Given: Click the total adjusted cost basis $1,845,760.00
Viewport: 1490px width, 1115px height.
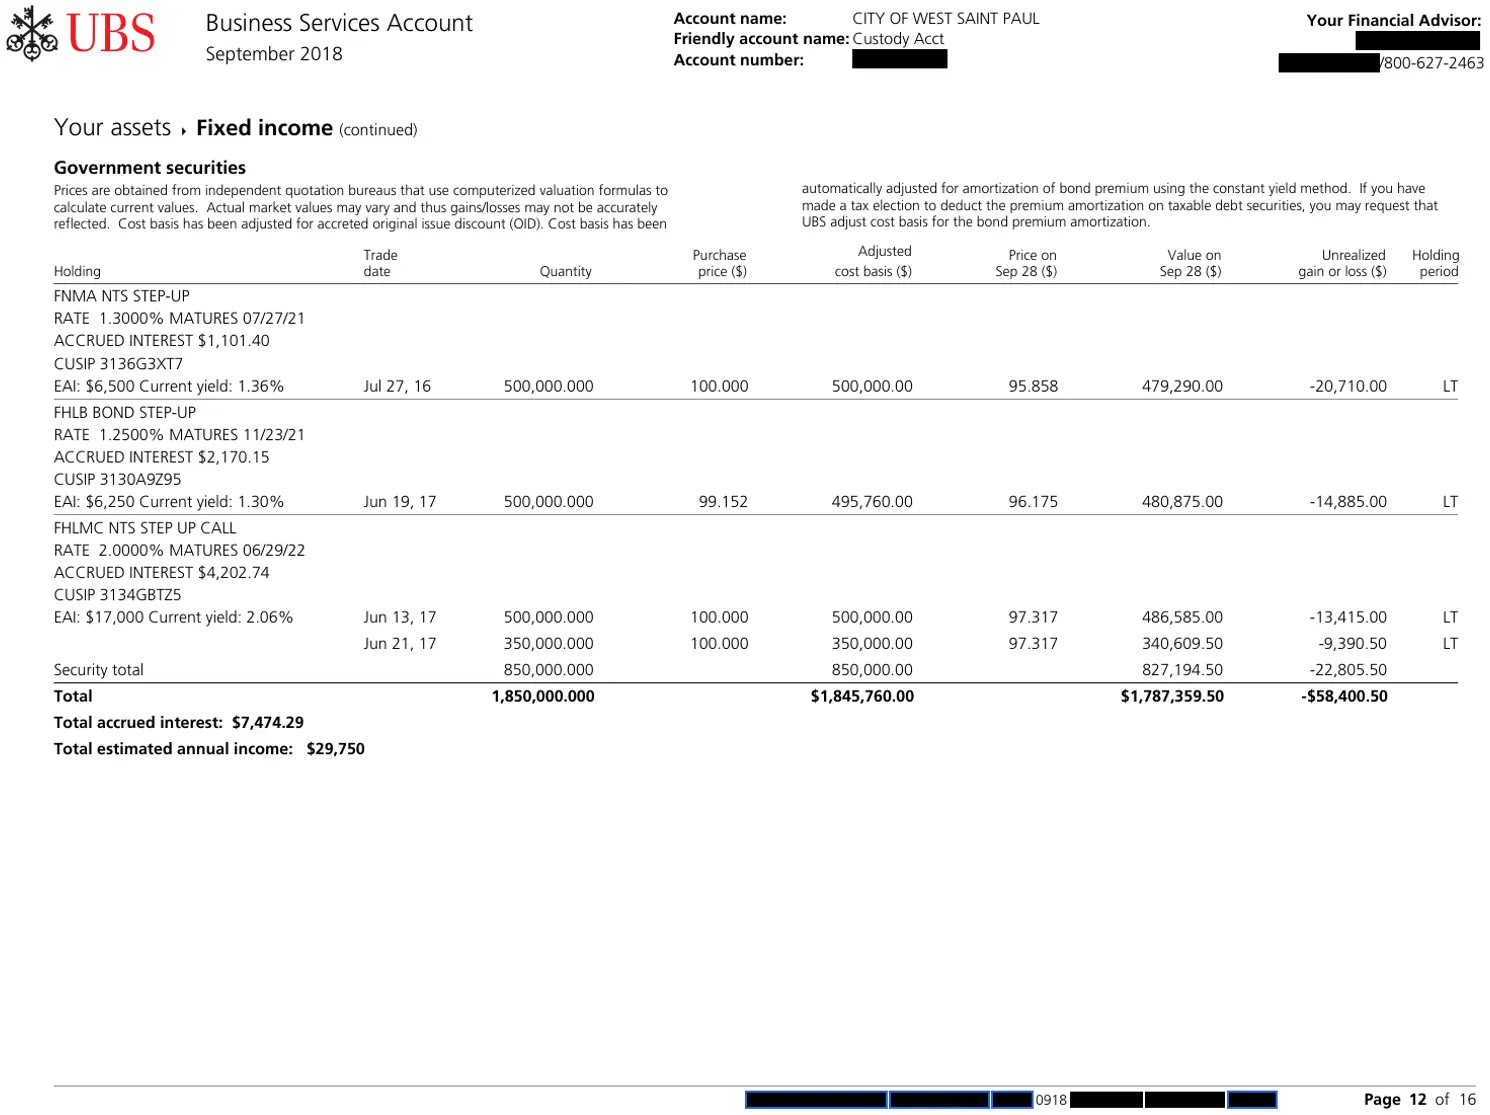Looking at the screenshot, I should pos(862,696).
